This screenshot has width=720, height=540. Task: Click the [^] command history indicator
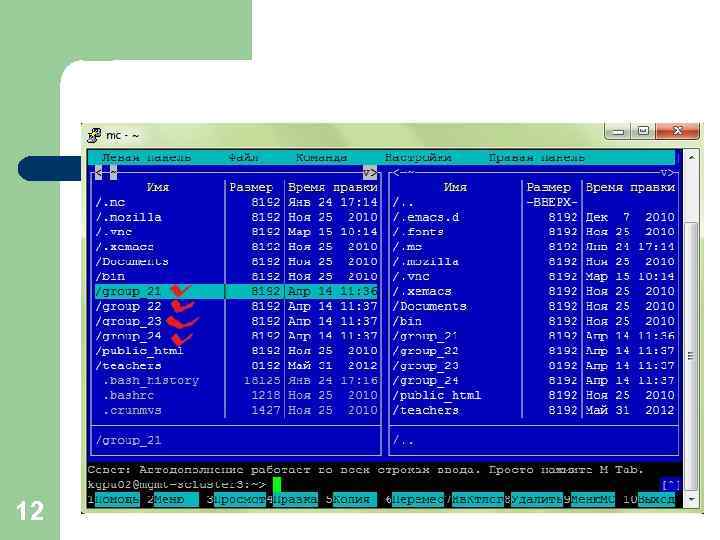[x=670, y=485]
